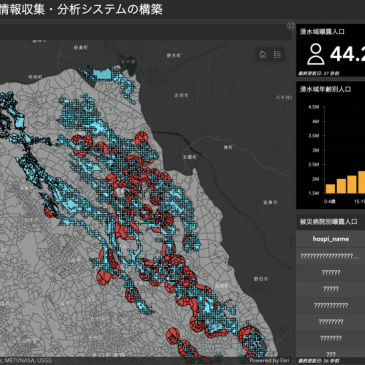
Task: Click the 古河市 place label on the map
Action: click(x=181, y=95)
